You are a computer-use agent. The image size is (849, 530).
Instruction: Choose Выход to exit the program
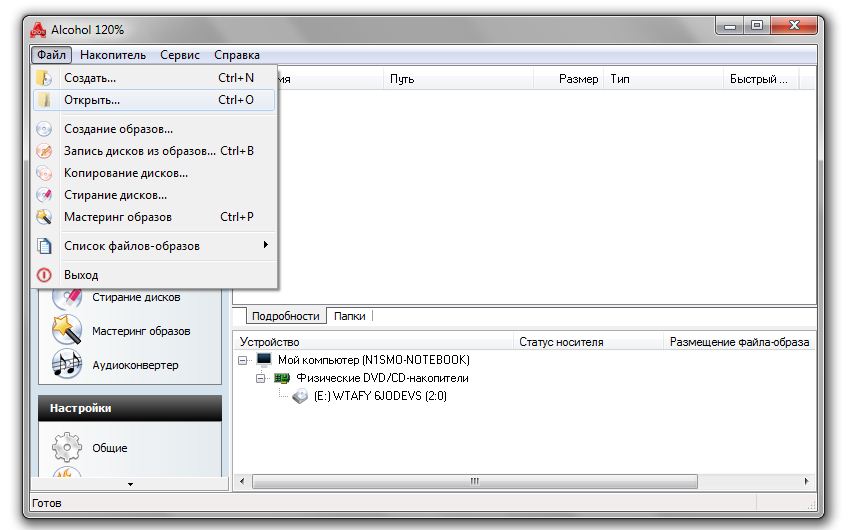154,275
